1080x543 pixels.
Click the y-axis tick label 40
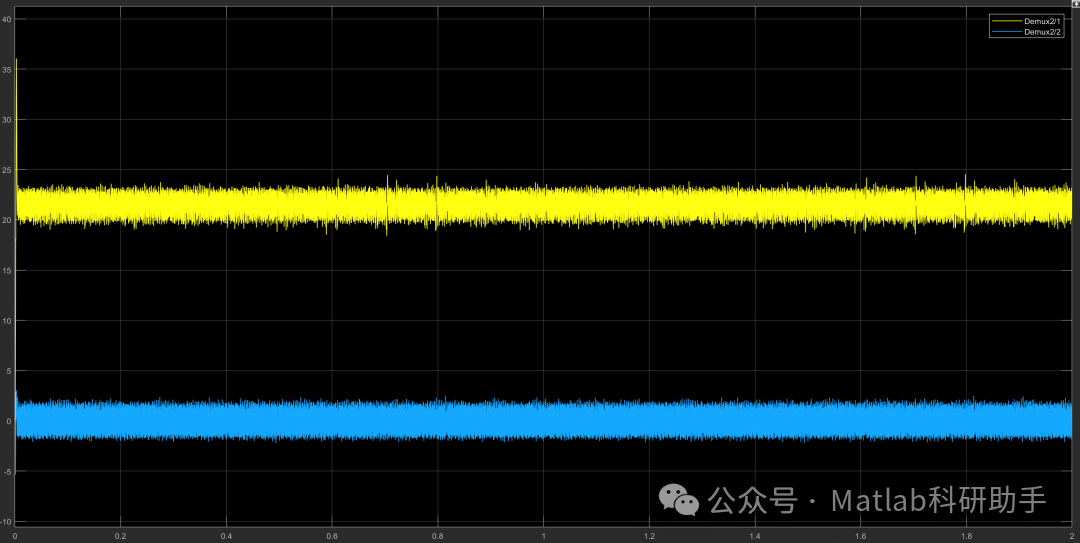6,19
